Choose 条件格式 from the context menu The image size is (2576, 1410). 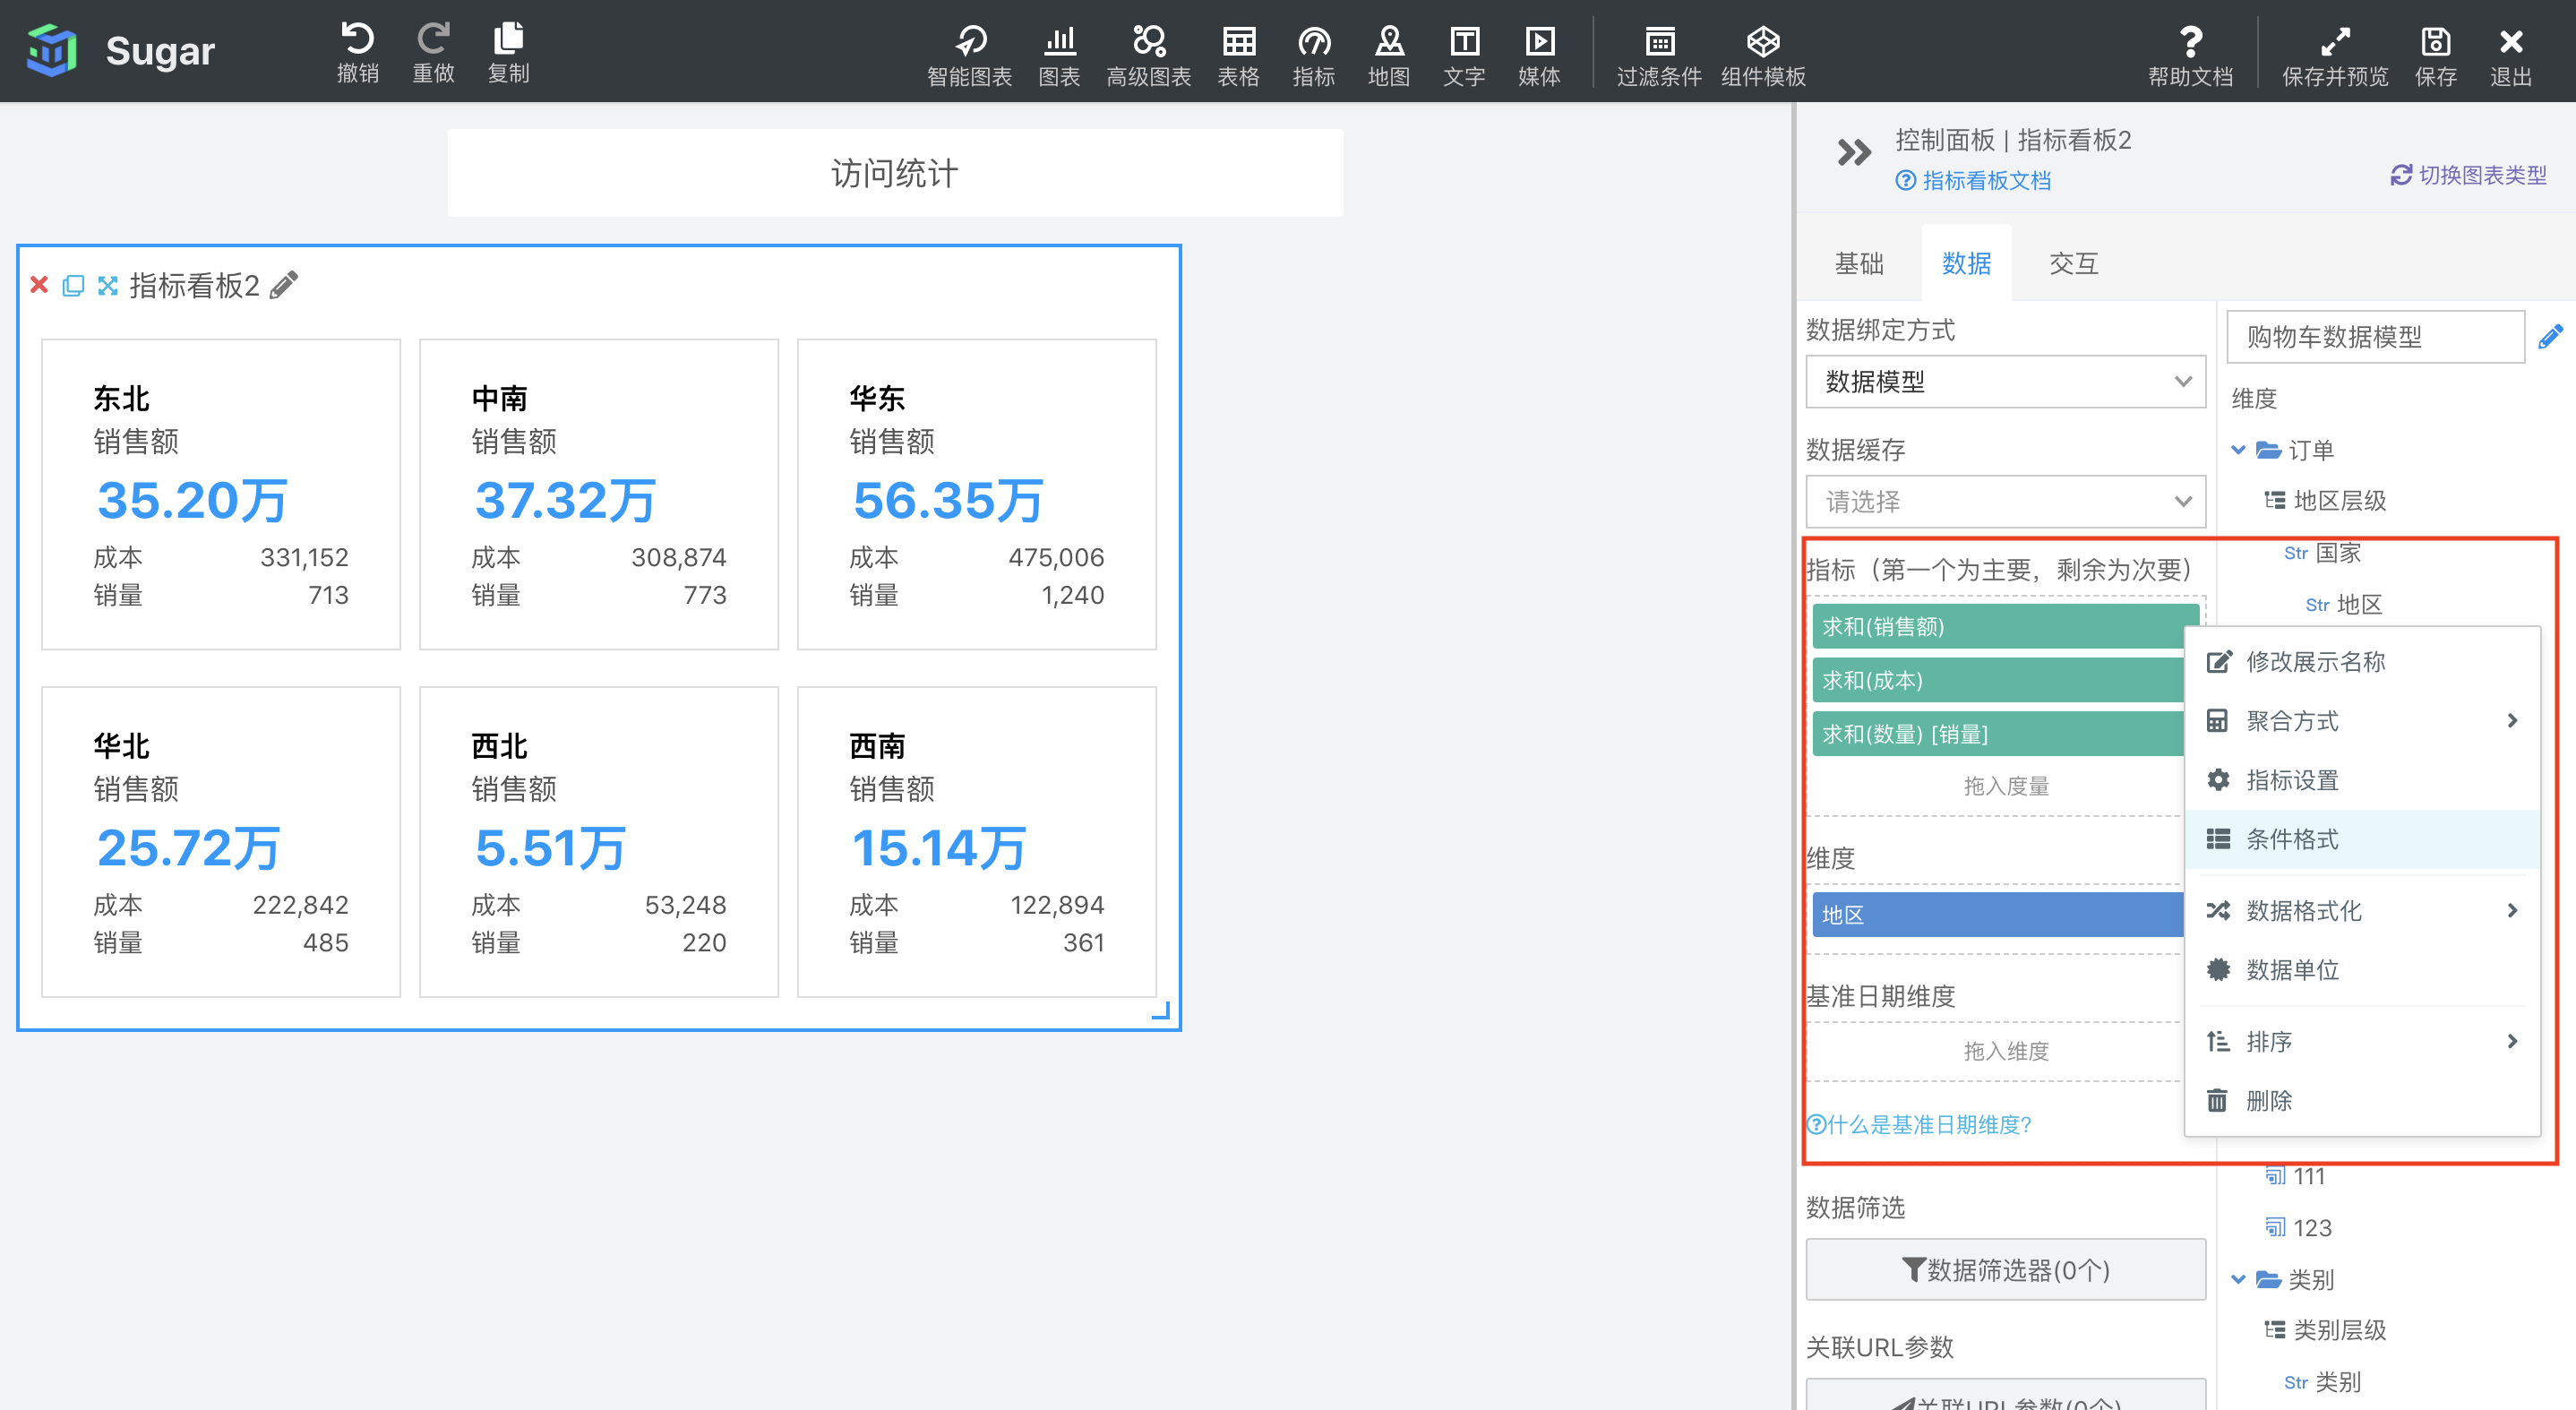2362,839
